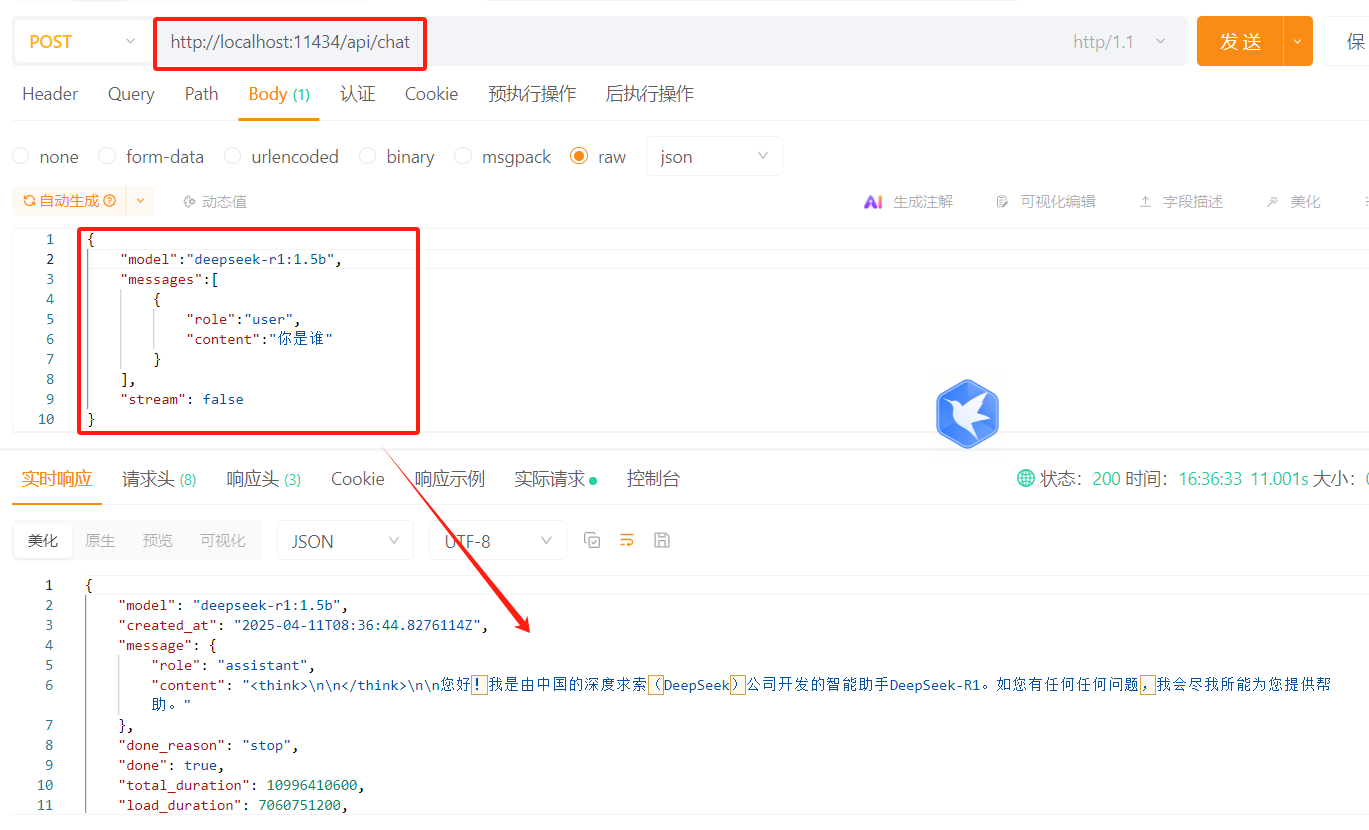The width and height of the screenshot is (1369, 830).
Task: Open the 控制台 console tab
Action: [653, 479]
